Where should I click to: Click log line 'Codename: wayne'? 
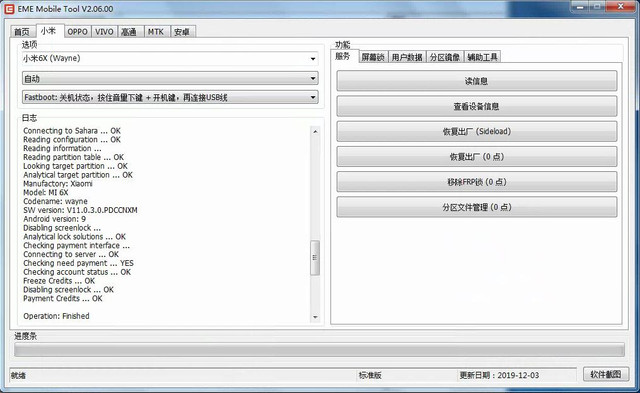pyautogui.click(x=56, y=201)
